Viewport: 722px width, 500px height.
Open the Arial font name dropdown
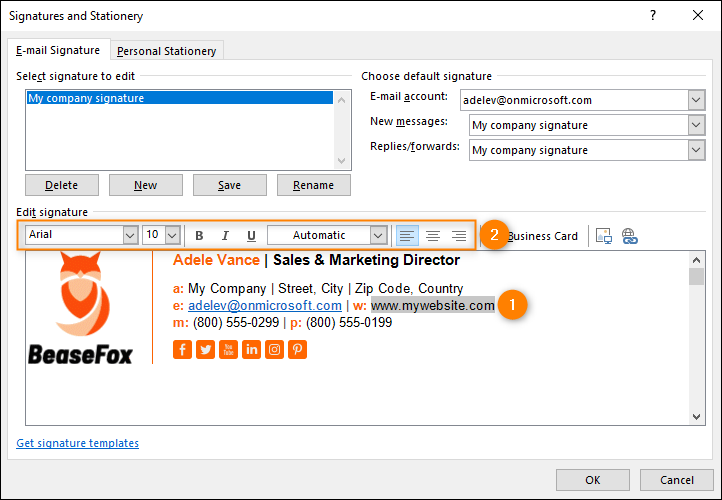click(x=129, y=236)
